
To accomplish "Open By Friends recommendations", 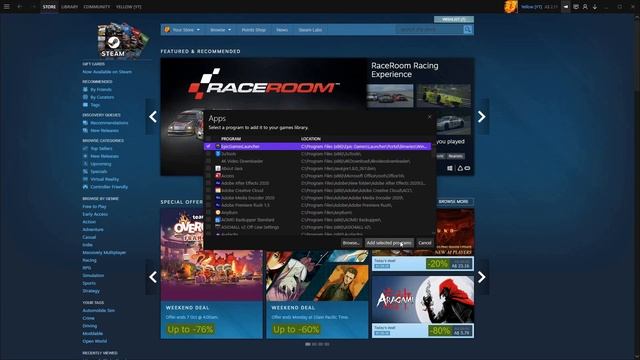I will 101,89.
